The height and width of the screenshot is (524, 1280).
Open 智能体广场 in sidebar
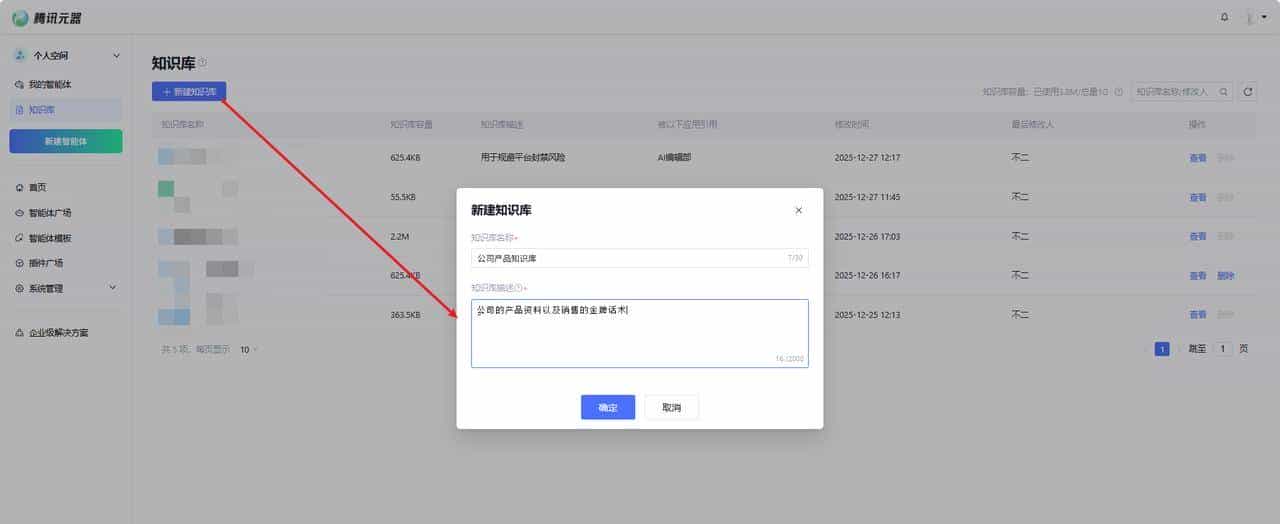[49, 213]
